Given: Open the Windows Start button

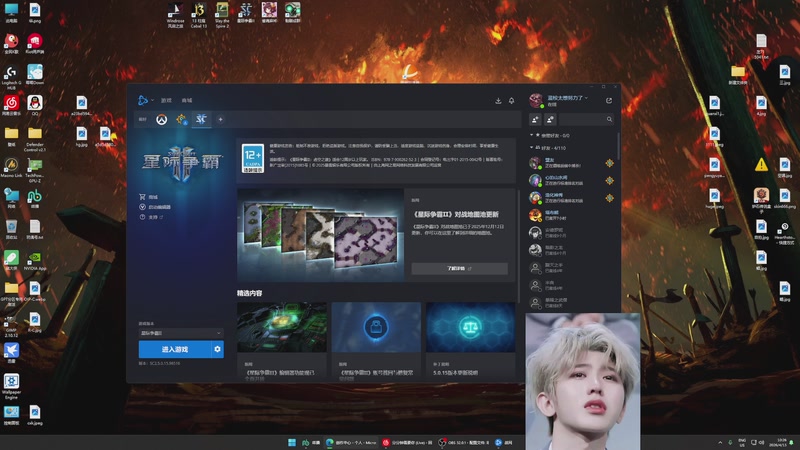Looking at the screenshot, I should (x=292, y=442).
